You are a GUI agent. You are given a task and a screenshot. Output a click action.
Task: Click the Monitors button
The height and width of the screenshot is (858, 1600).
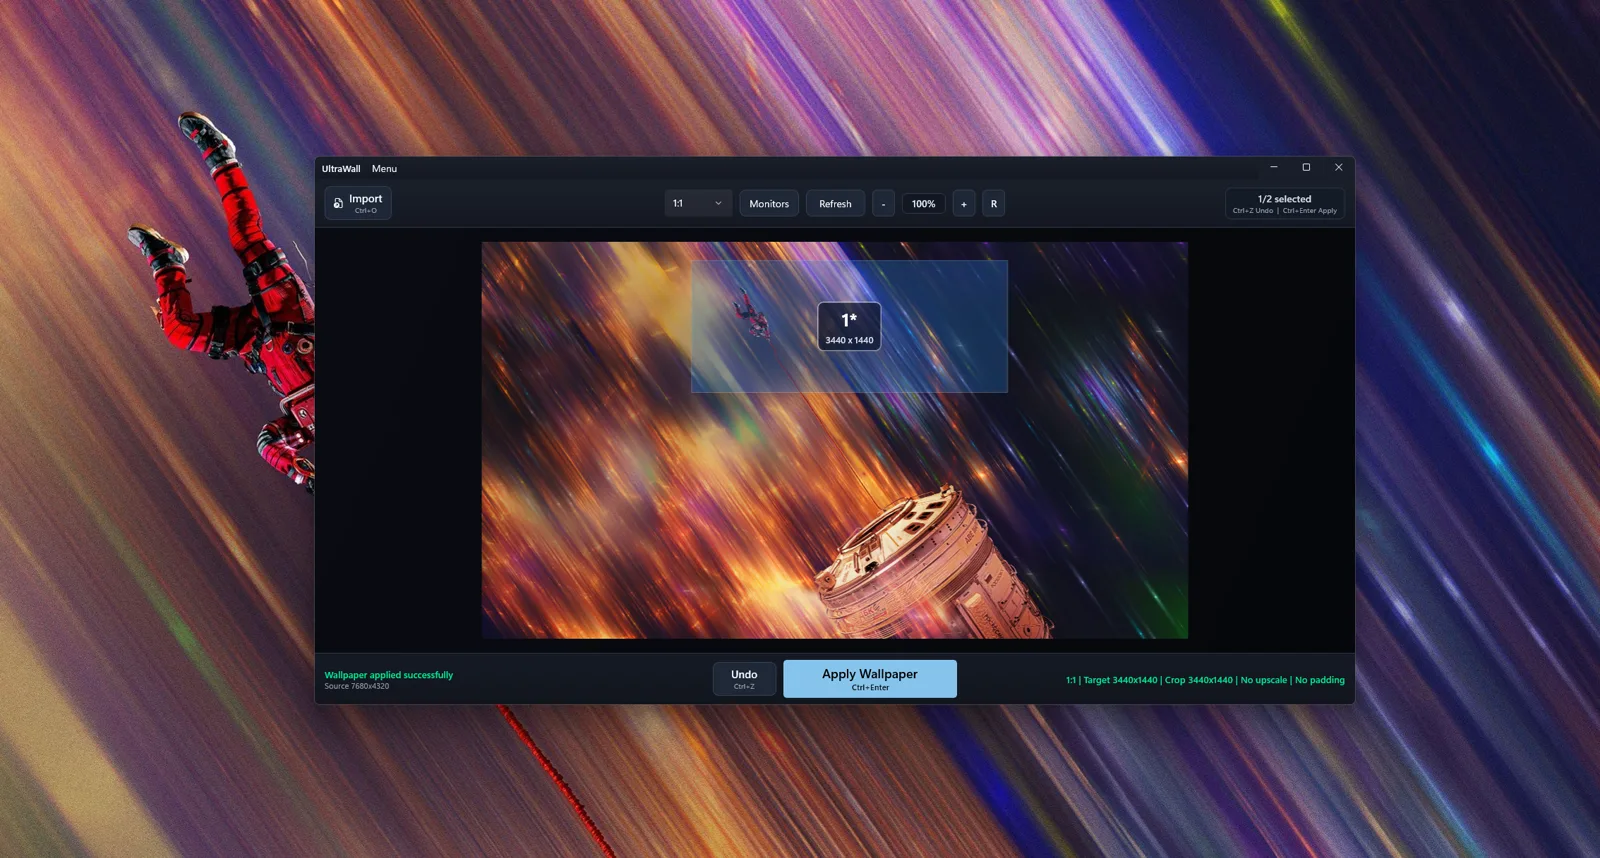point(769,203)
